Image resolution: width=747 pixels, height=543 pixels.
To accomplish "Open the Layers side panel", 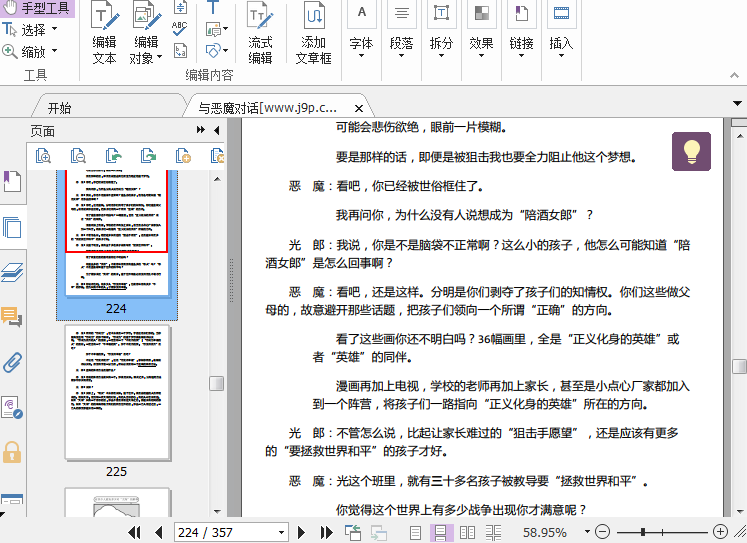I will pyautogui.click(x=12, y=272).
